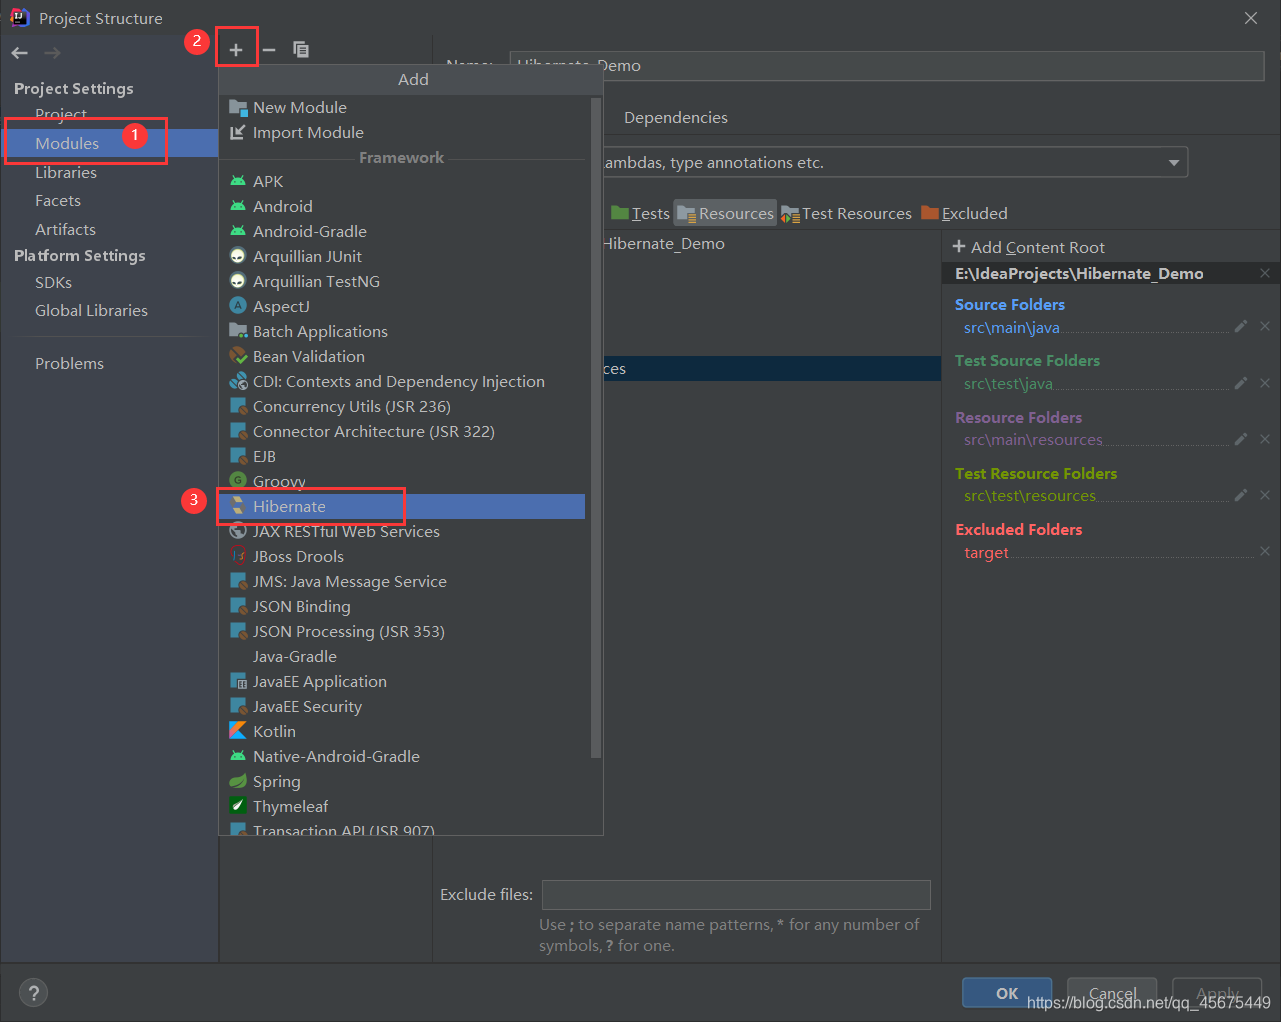Click the + icon to add a module
The height and width of the screenshot is (1022, 1281).
236,47
